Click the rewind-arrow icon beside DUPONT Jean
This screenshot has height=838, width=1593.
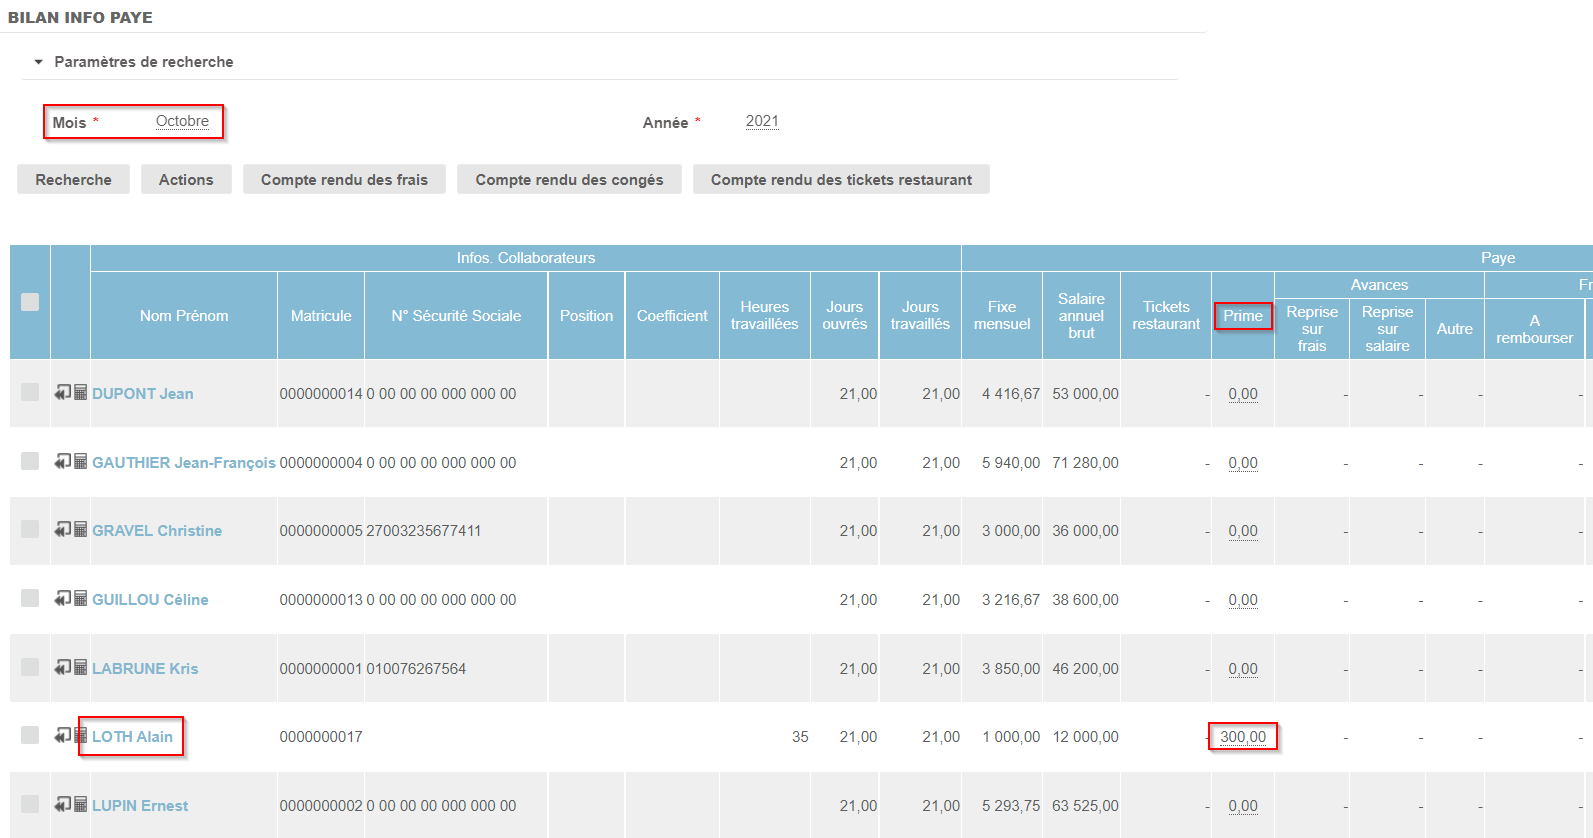(62, 392)
